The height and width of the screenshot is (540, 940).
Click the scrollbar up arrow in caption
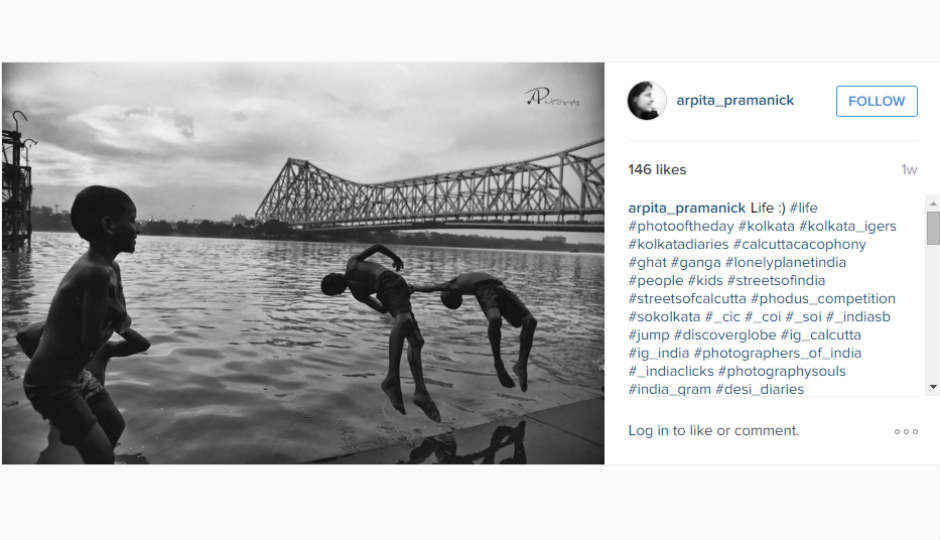click(x=933, y=204)
